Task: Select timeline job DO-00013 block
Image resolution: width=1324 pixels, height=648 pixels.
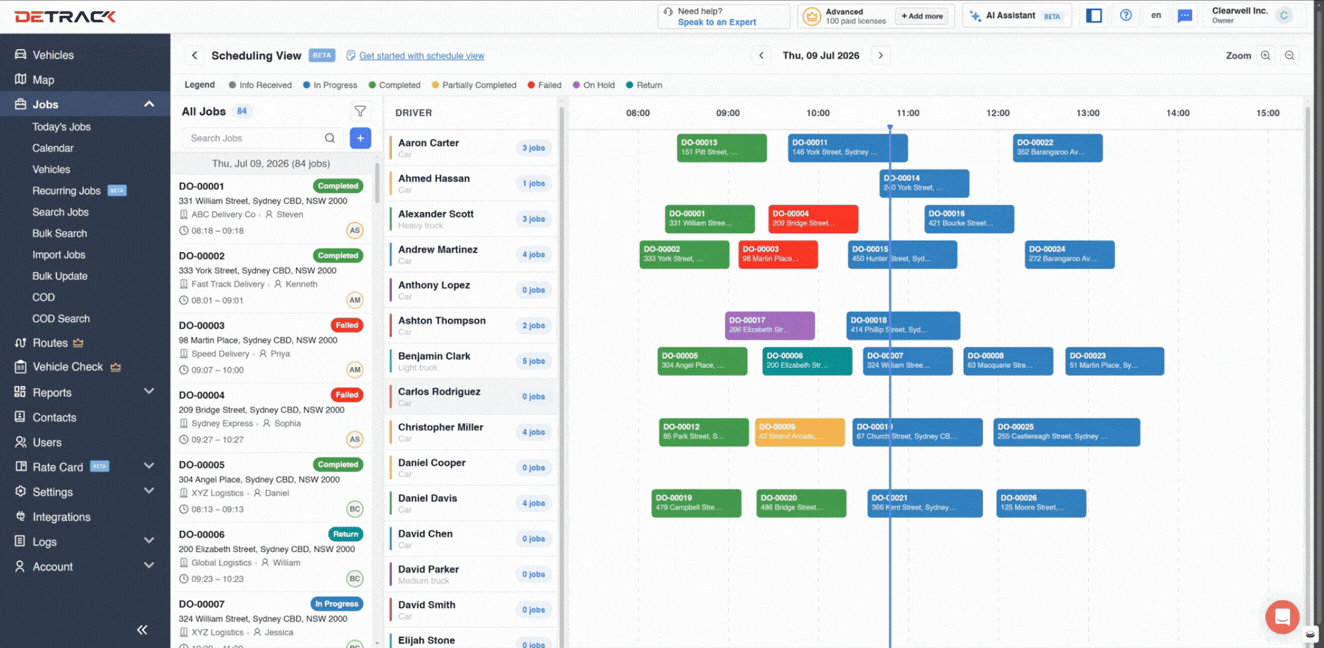Action: pos(722,148)
